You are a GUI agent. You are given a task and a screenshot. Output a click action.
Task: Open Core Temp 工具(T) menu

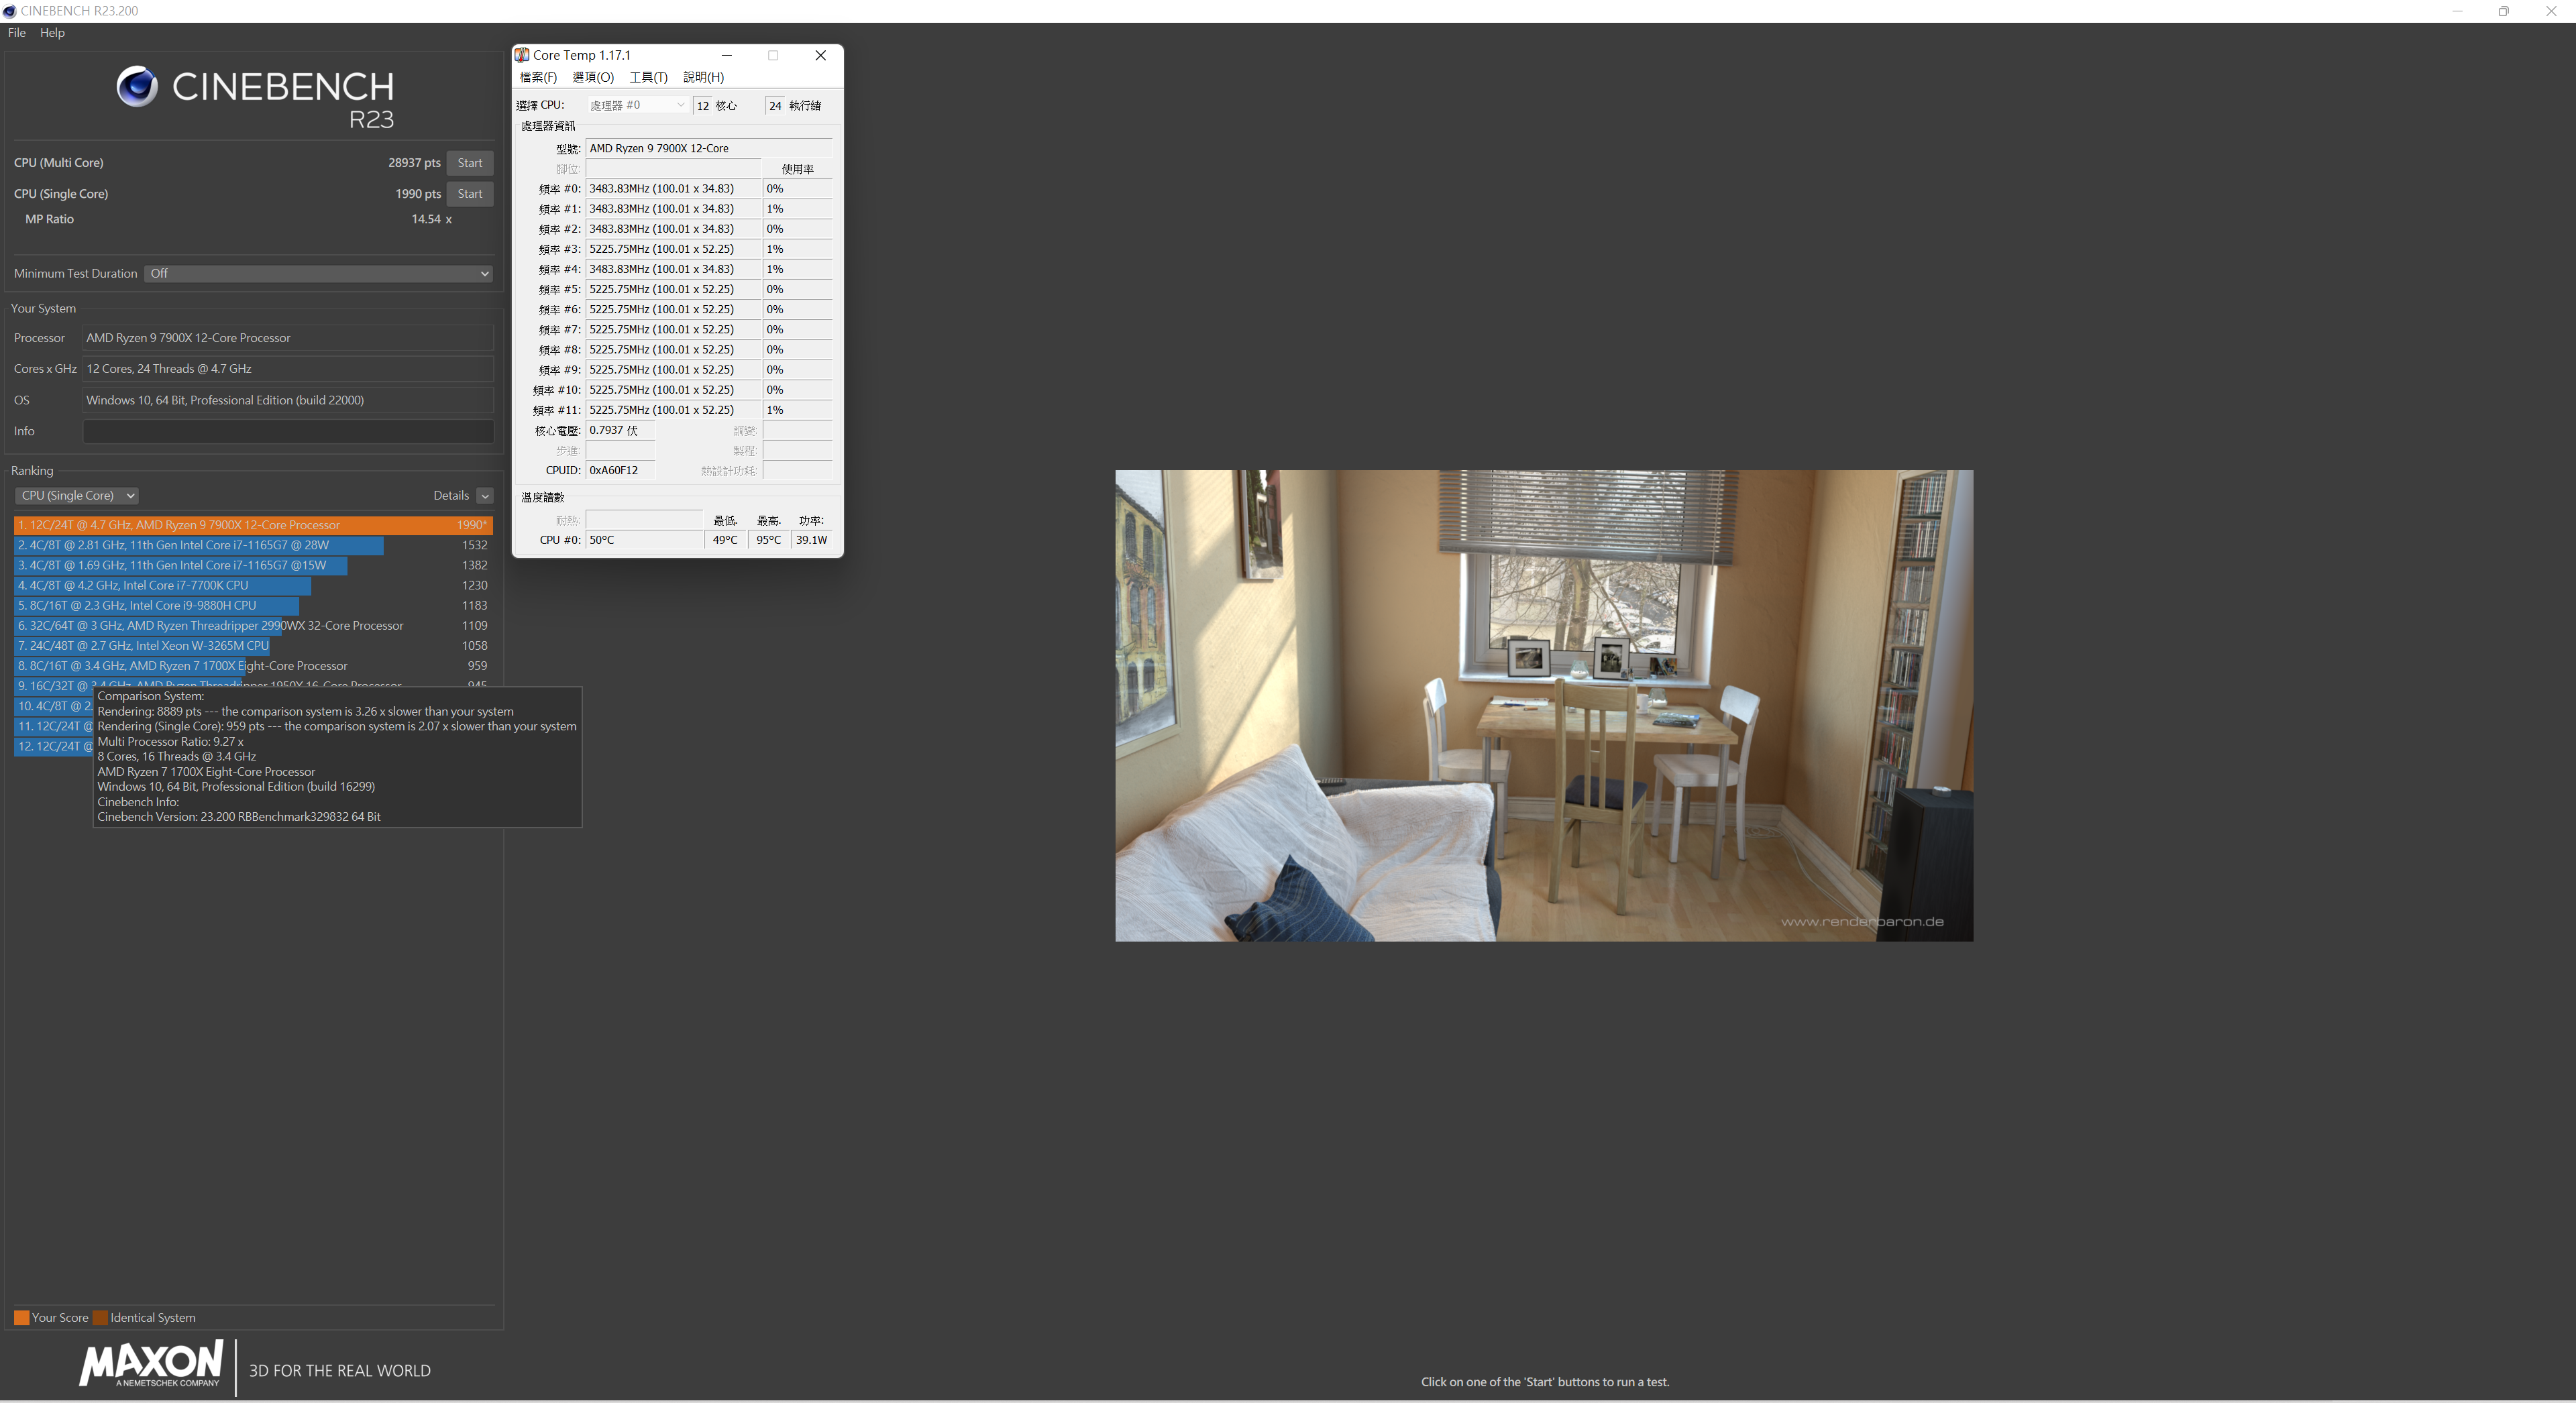[x=648, y=78]
